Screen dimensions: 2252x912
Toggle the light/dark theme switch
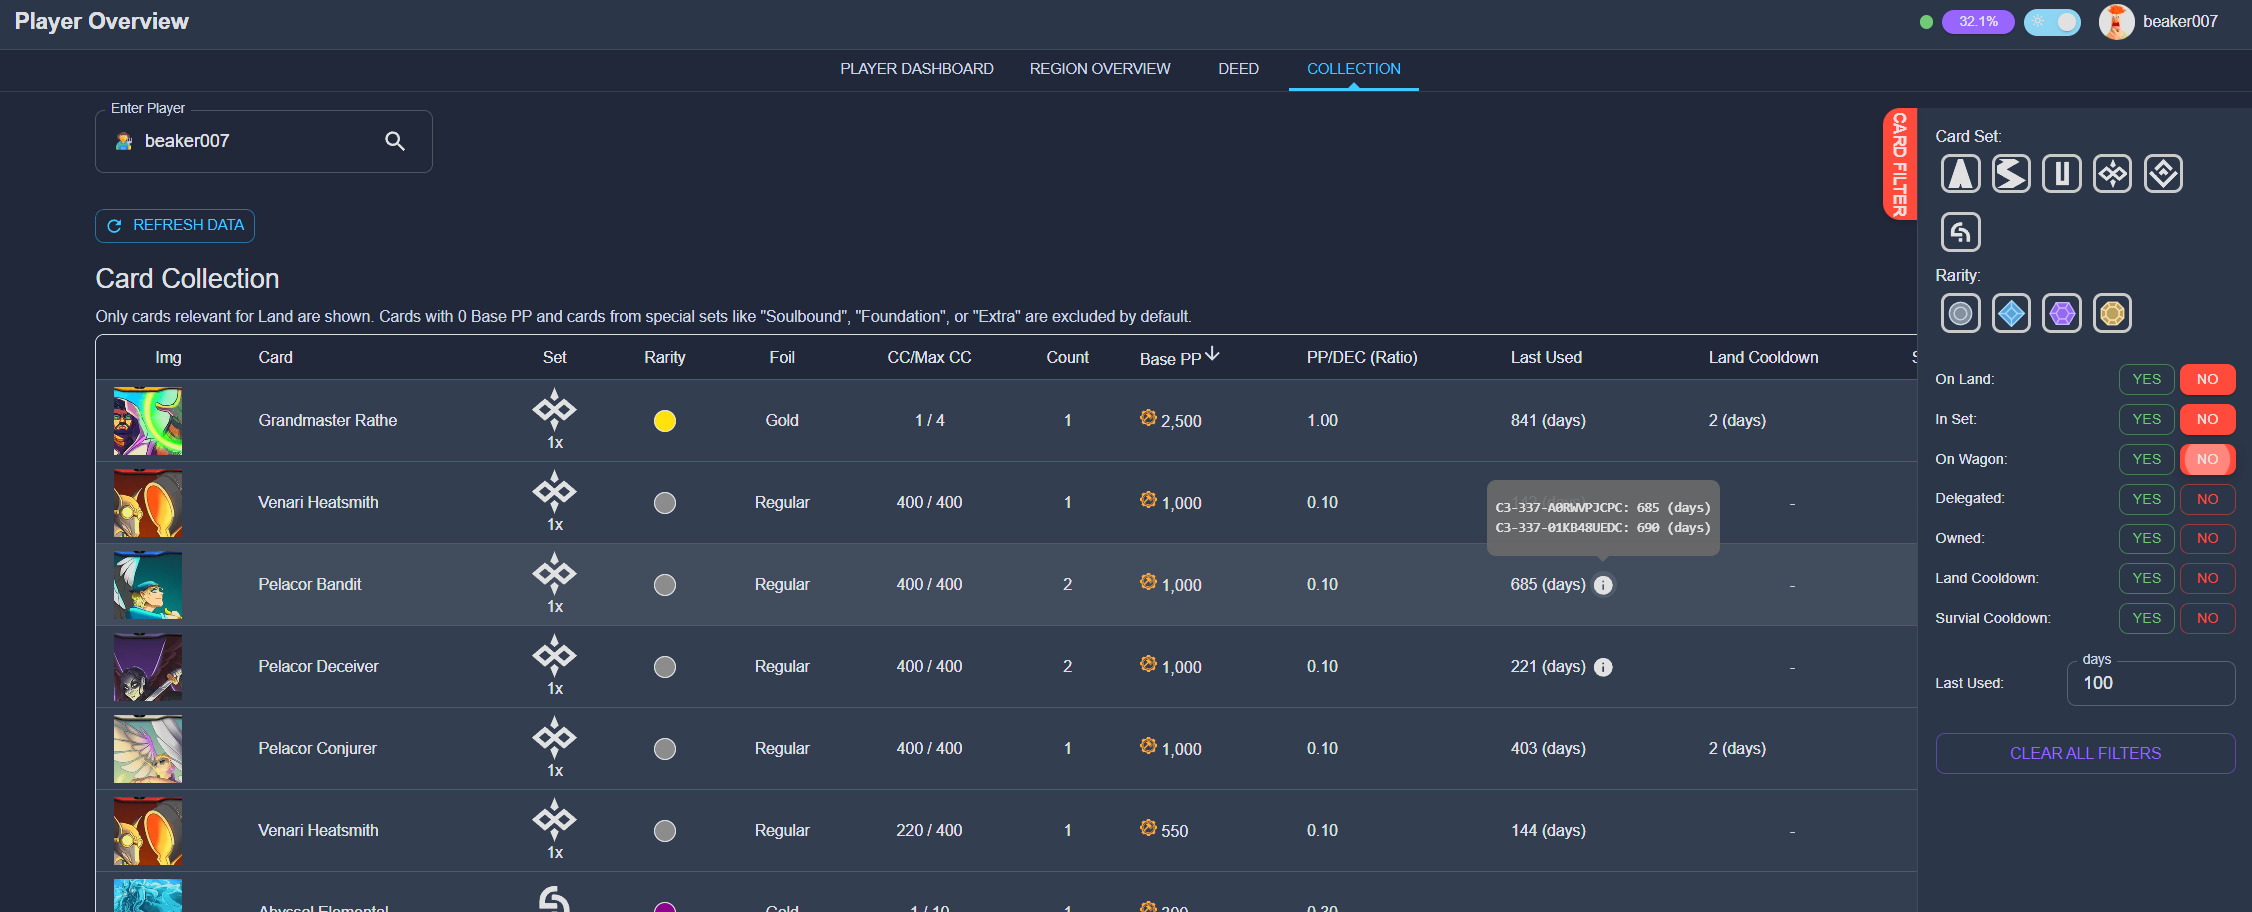(2051, 22)
